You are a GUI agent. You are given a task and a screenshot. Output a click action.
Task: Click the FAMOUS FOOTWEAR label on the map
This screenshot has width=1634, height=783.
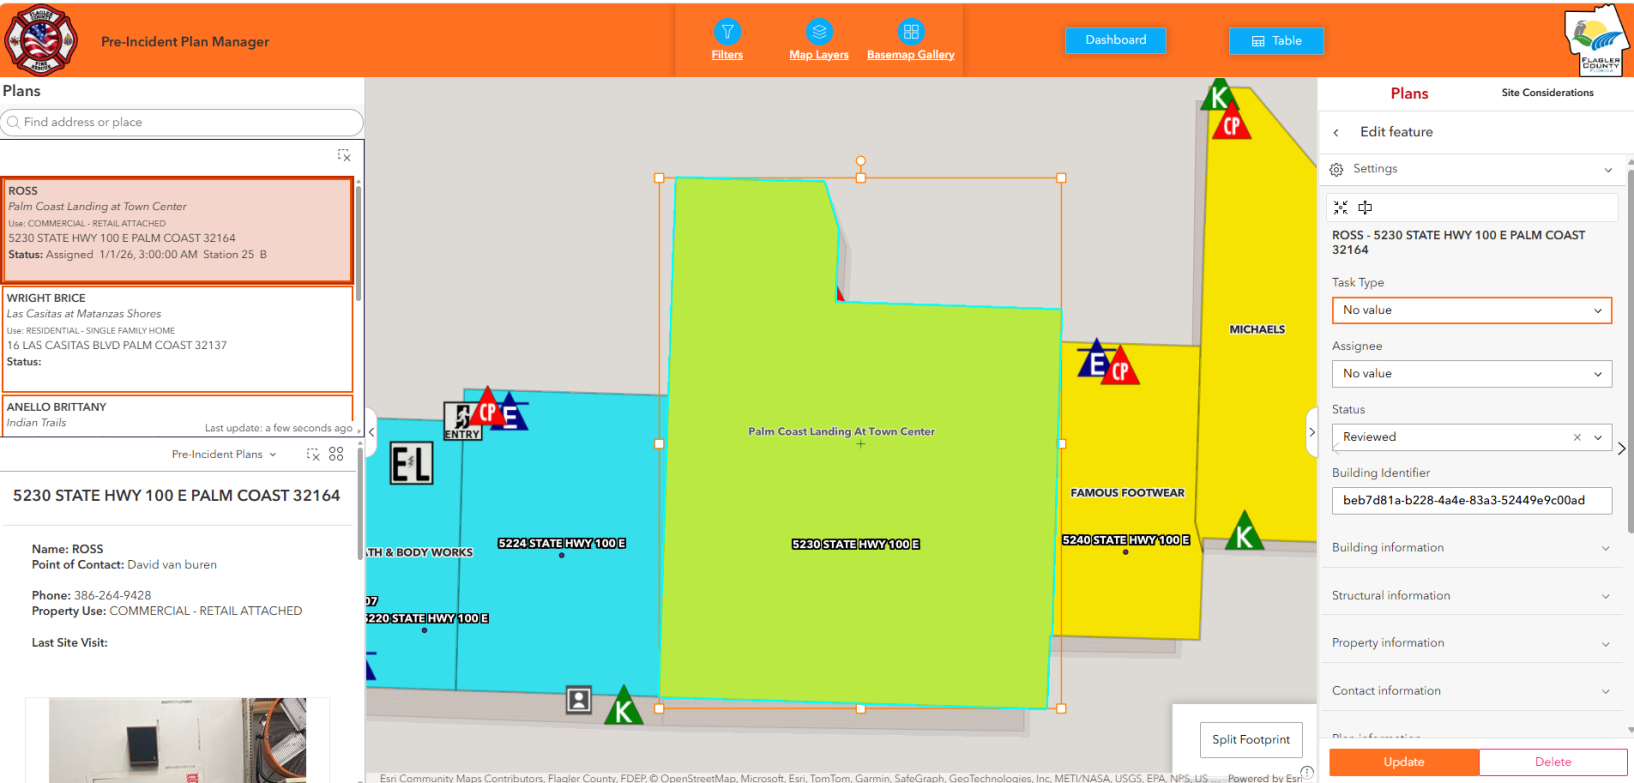pyautogui.click(x=1127, y=493)
